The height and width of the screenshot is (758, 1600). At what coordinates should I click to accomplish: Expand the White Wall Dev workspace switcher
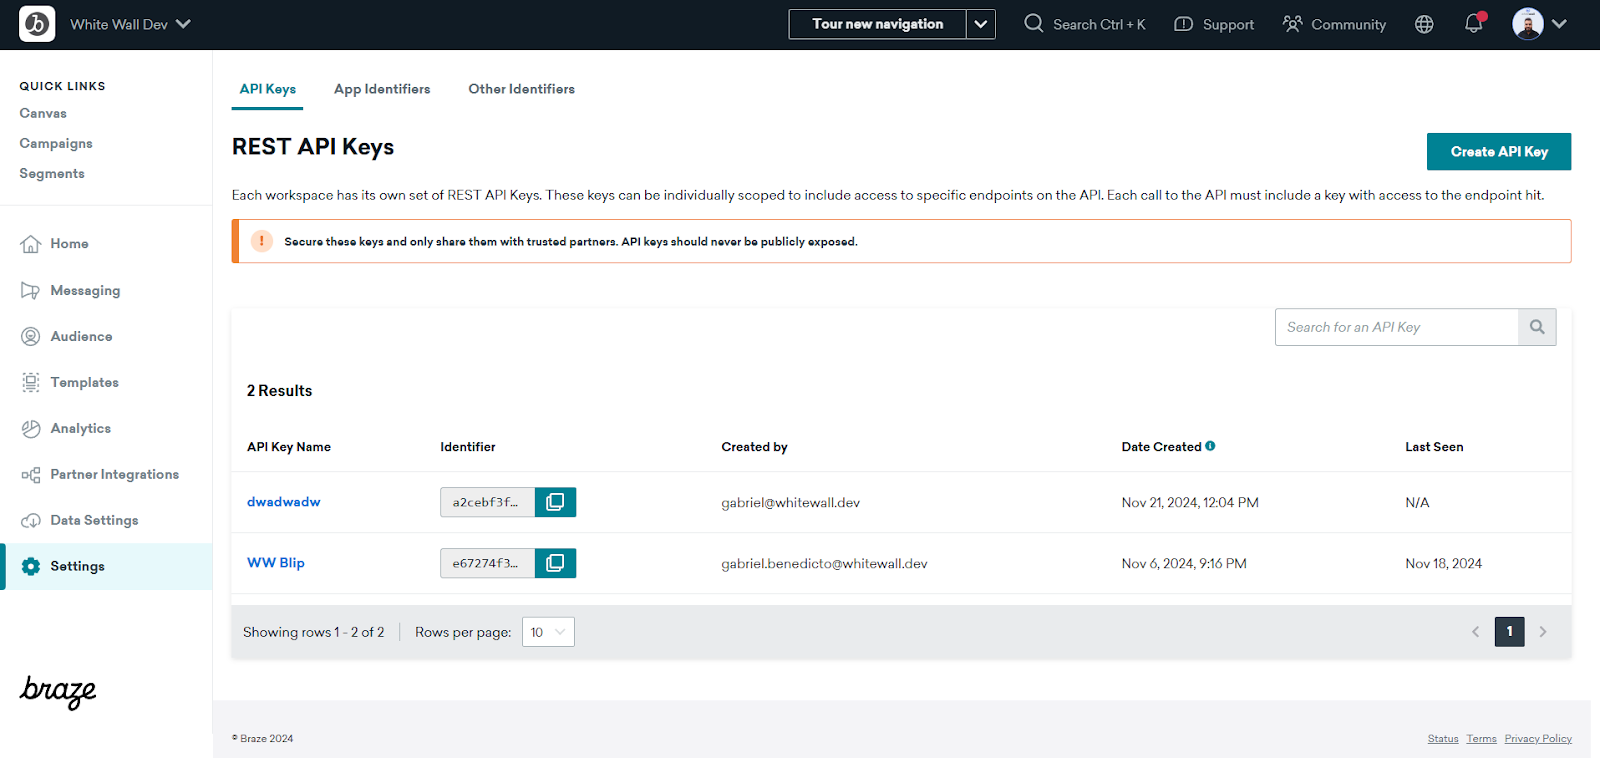point(130,24)
